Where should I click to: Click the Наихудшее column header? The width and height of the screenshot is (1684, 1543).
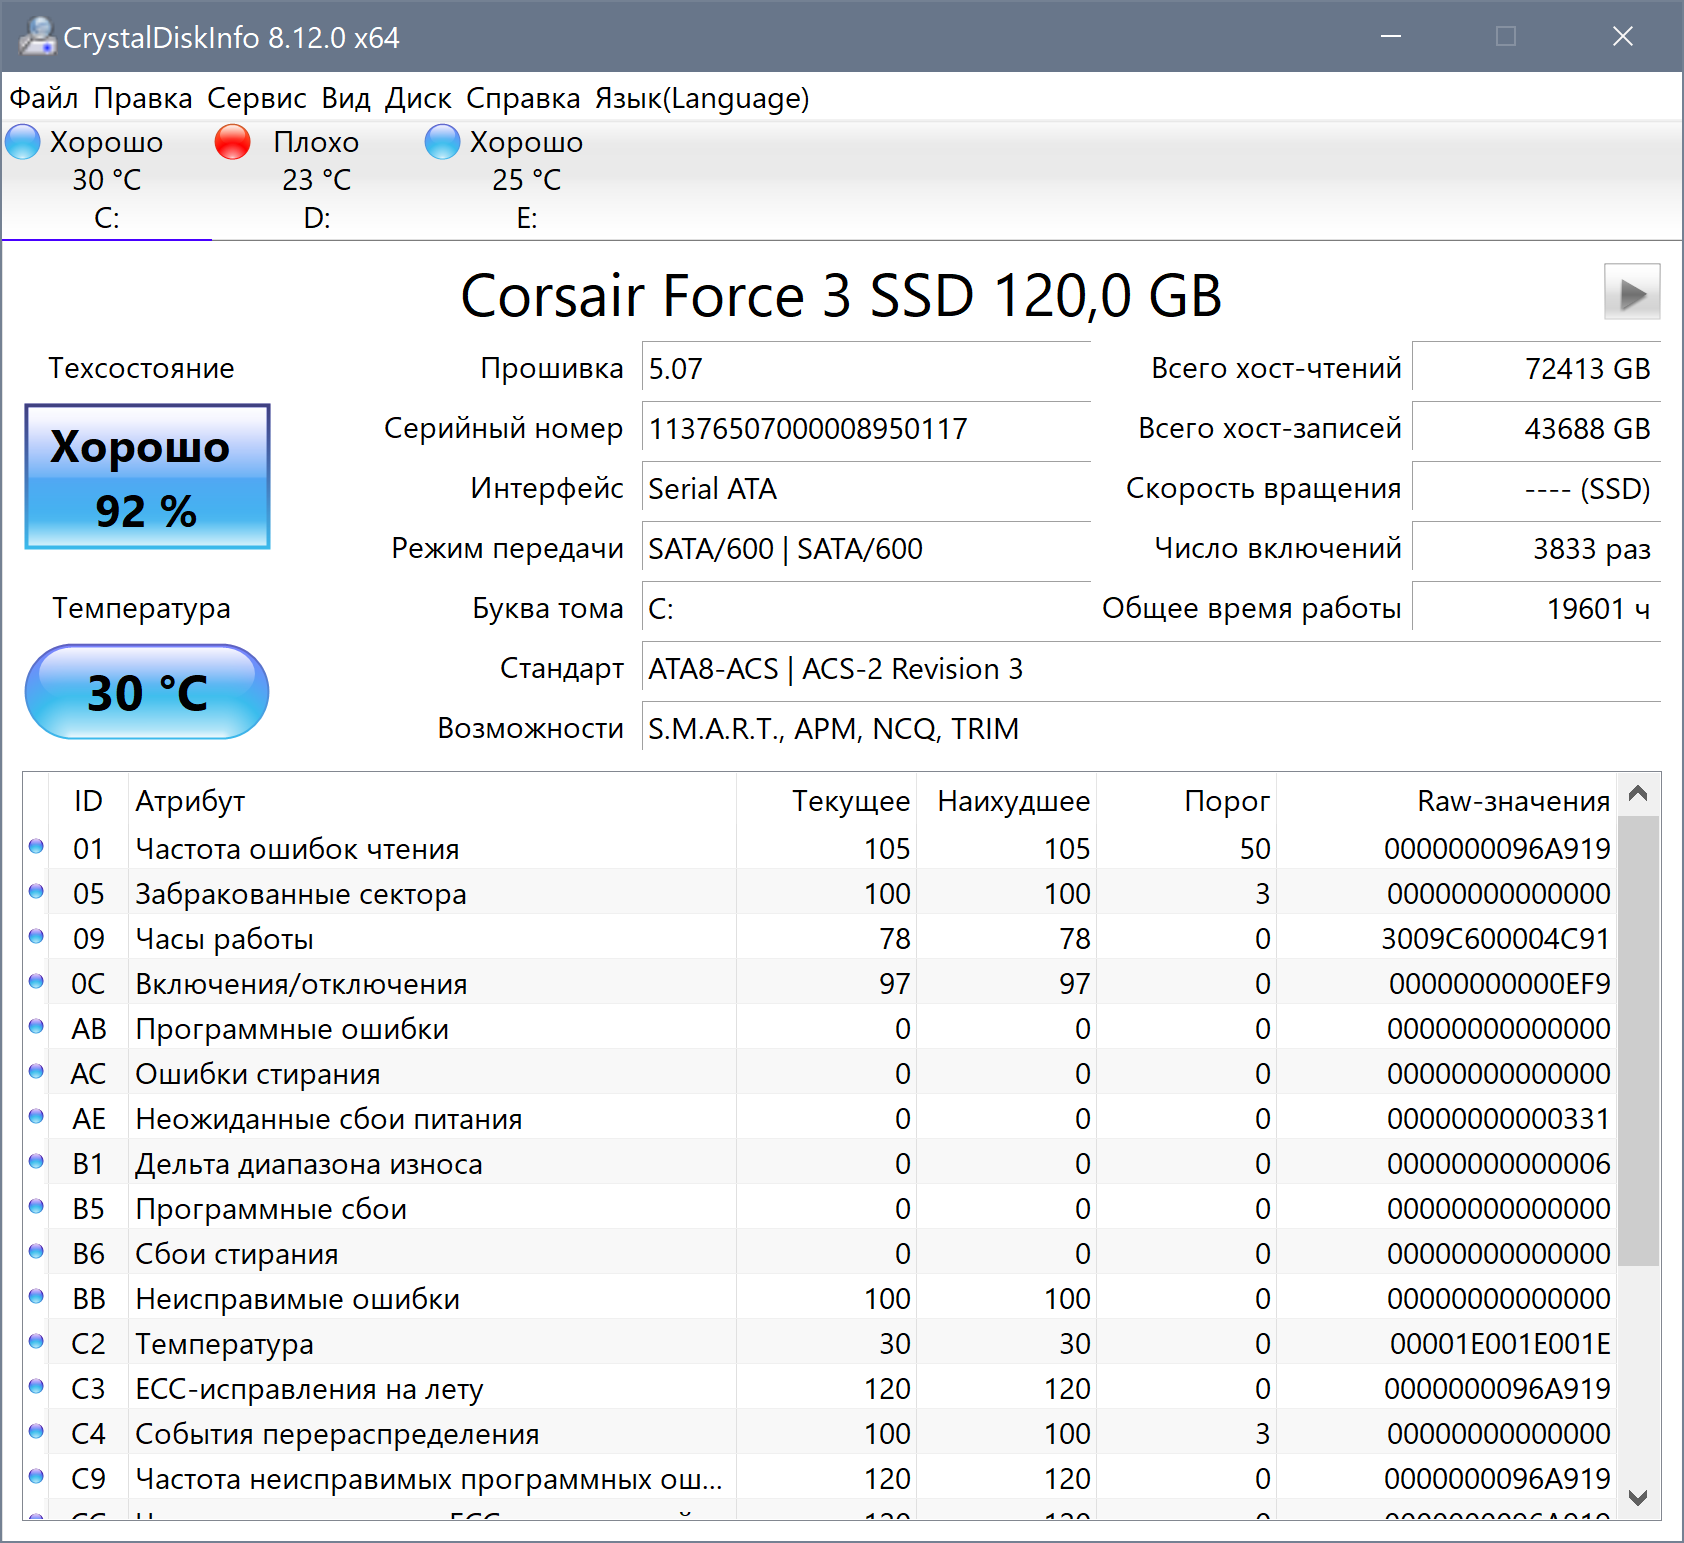click(1006, 801)
